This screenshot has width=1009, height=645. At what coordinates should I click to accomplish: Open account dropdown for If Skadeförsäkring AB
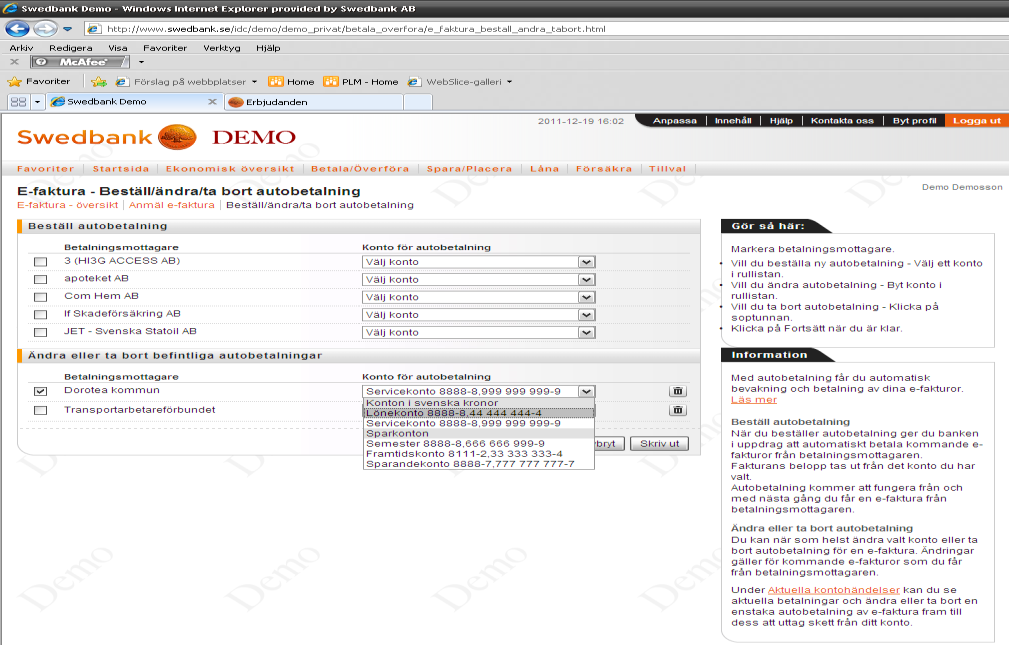coord(479,315)
